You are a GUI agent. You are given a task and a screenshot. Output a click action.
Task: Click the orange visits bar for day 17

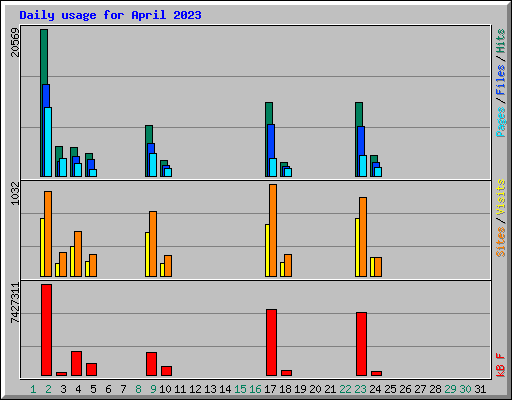[x=273, y=230]
